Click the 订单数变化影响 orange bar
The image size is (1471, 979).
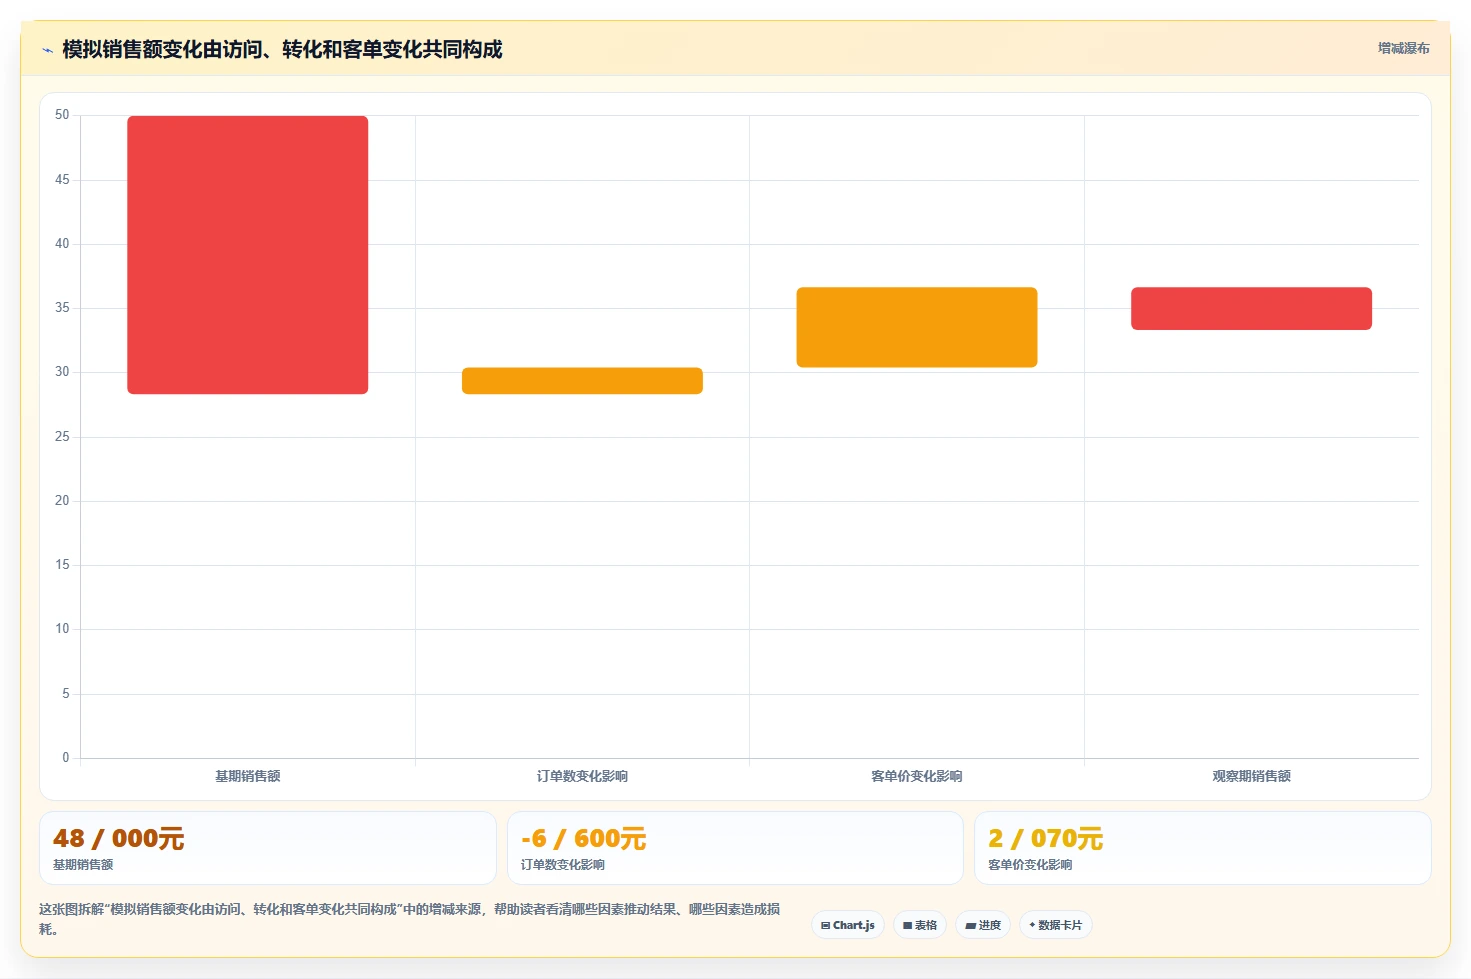point(582,381)
